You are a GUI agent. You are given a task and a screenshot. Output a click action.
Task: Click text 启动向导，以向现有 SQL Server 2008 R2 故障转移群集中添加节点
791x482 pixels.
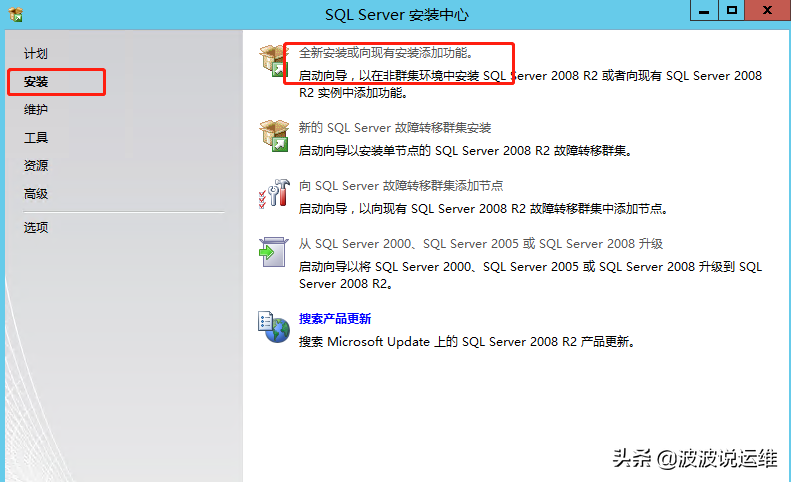pyautogui.click(x=483, y=209)
